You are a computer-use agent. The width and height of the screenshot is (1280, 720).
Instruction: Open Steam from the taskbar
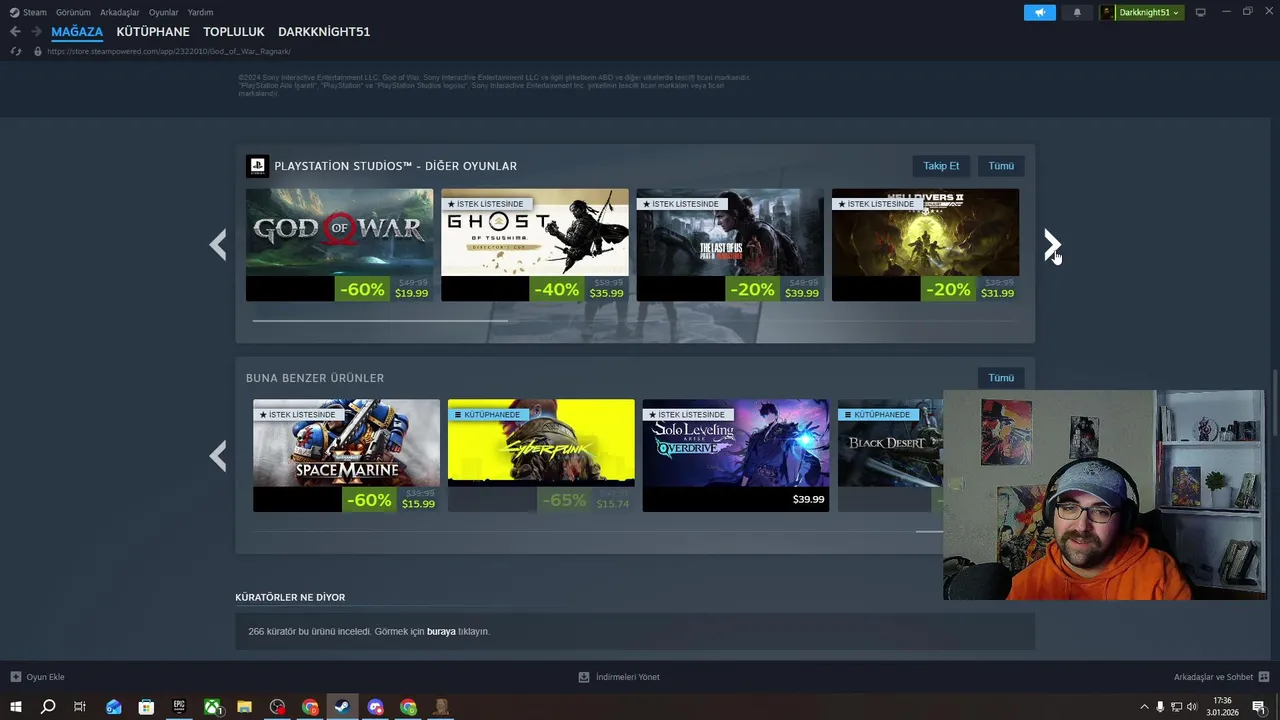pos(343,707)
